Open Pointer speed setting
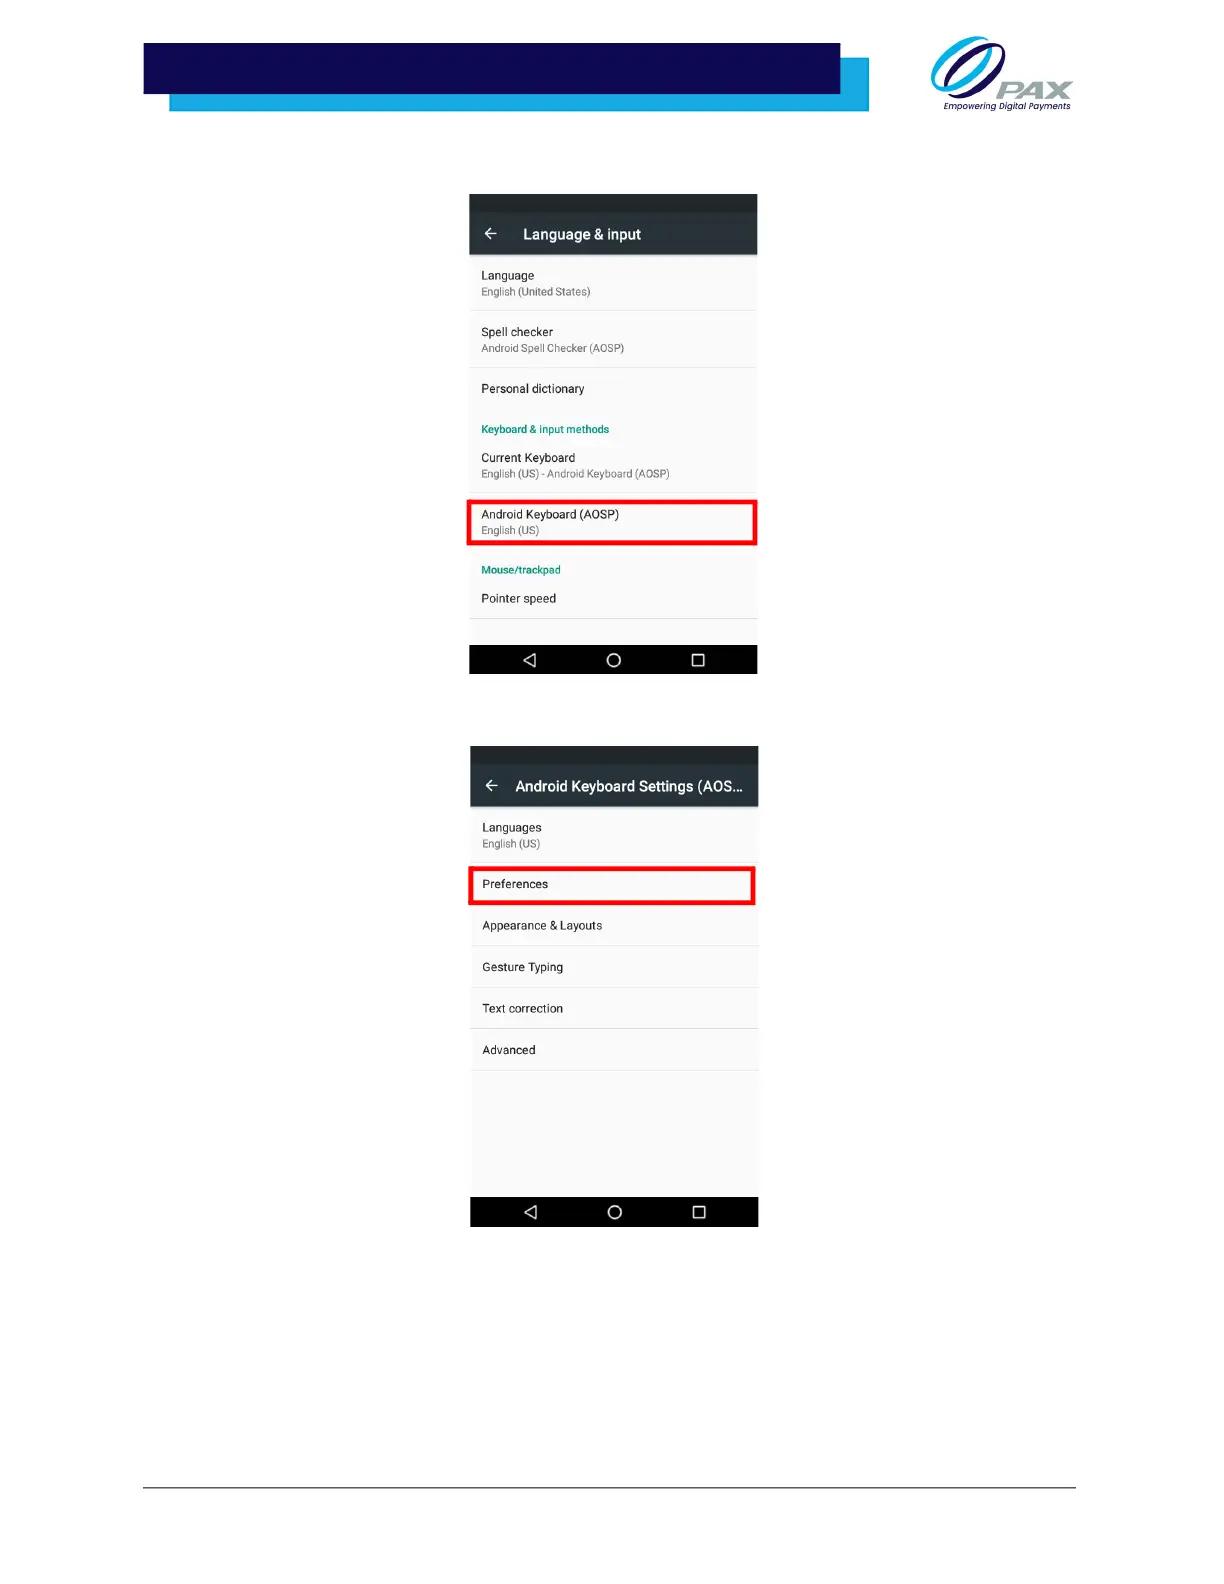The image size is (1224, 1584). [613, 599]
